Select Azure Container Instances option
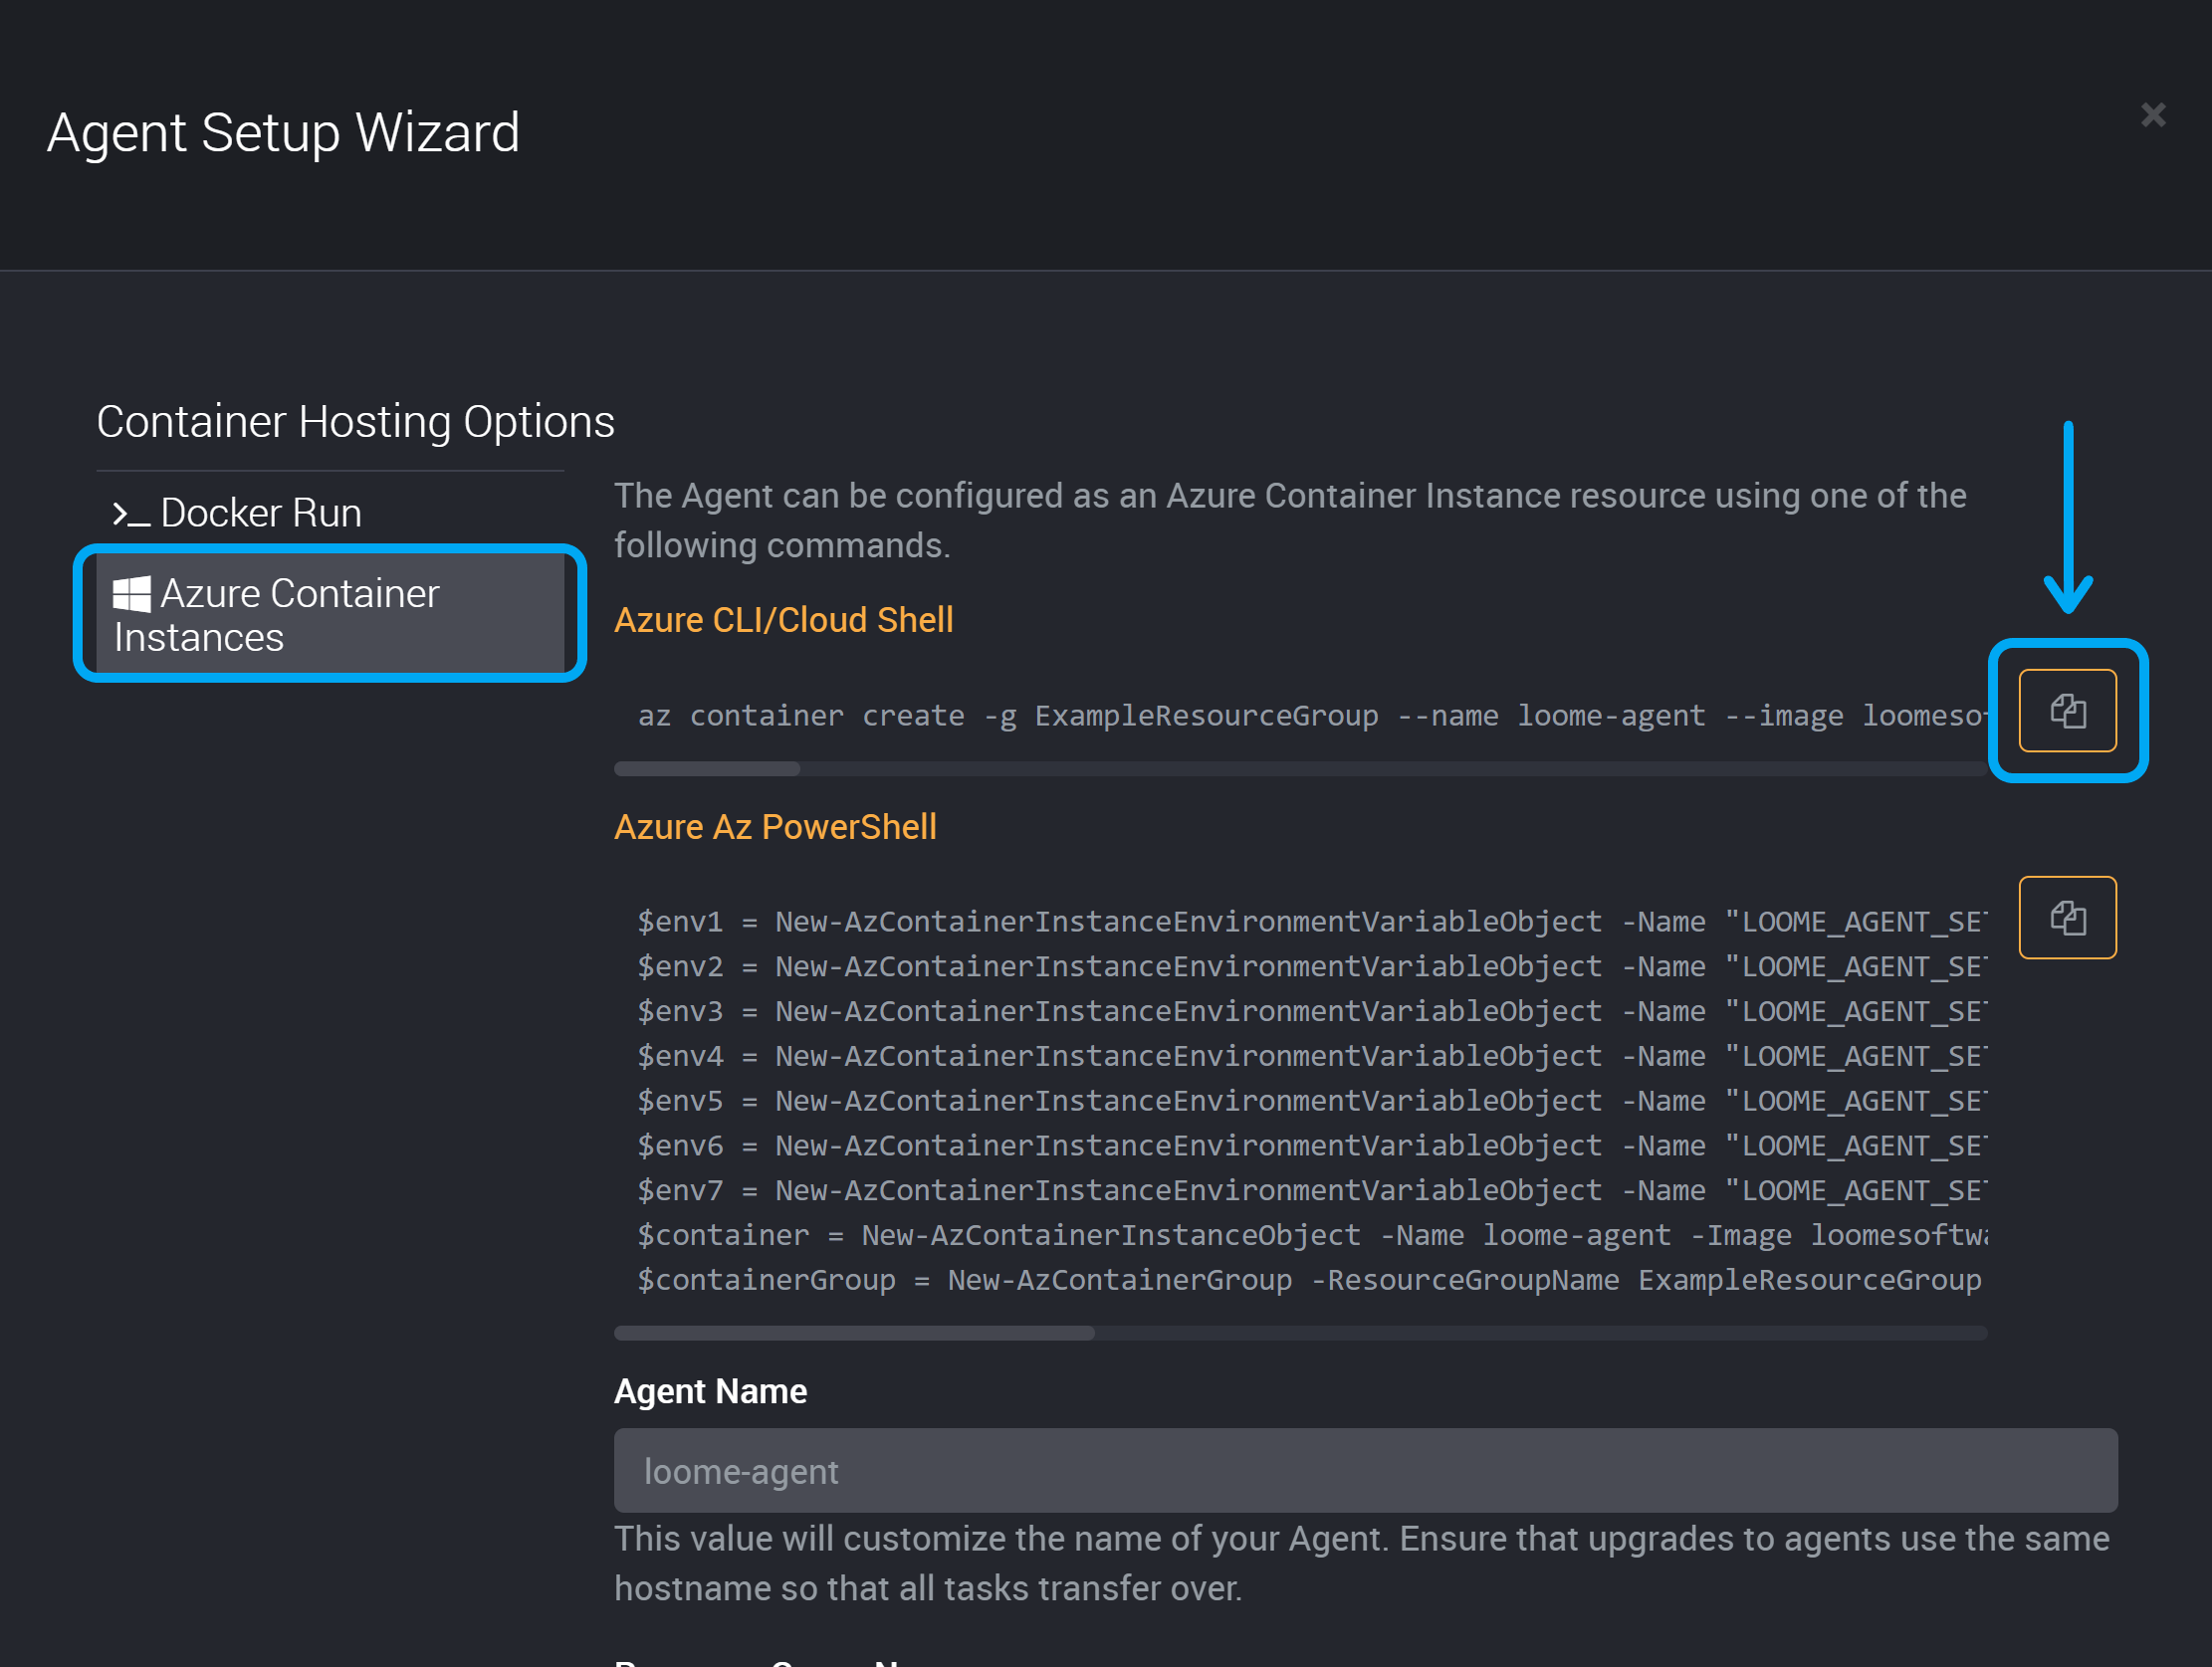The width and height of the screenshot is (2212, 1667). pos(330,614)
